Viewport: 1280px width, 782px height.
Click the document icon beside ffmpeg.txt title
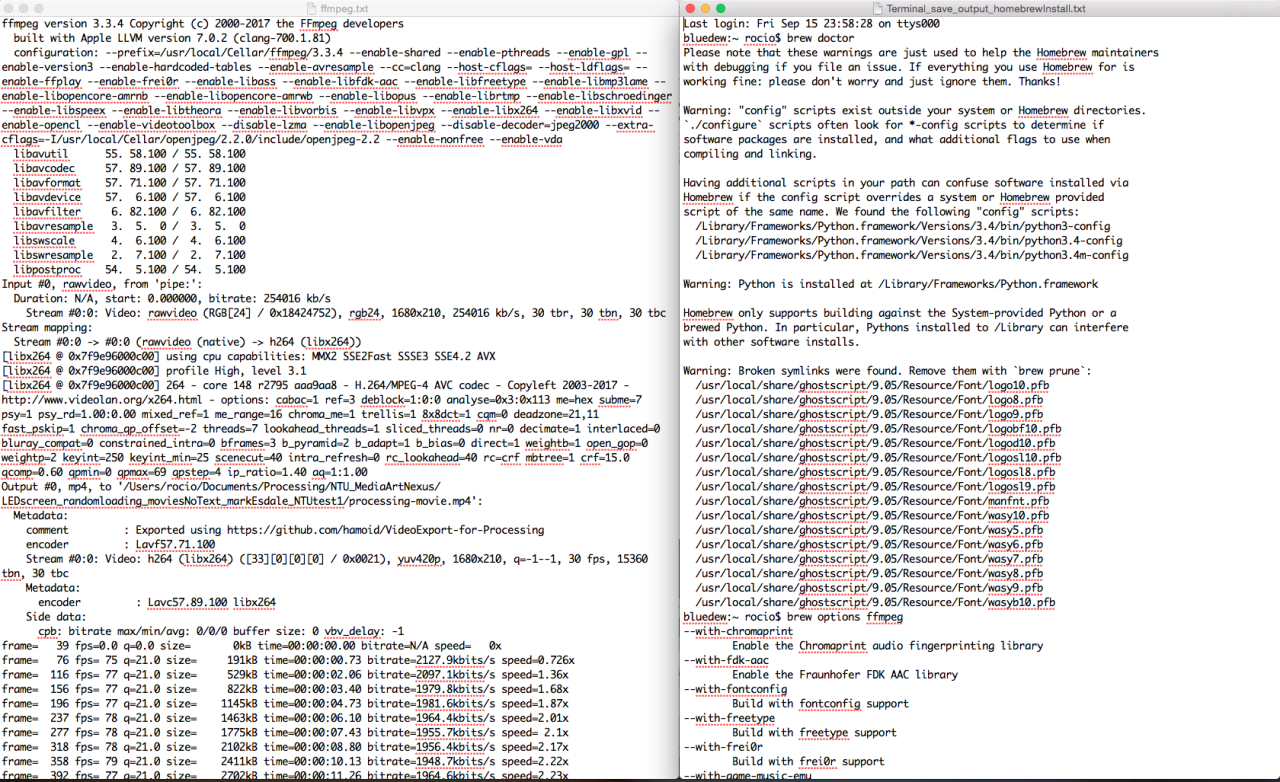coord(312,8)
